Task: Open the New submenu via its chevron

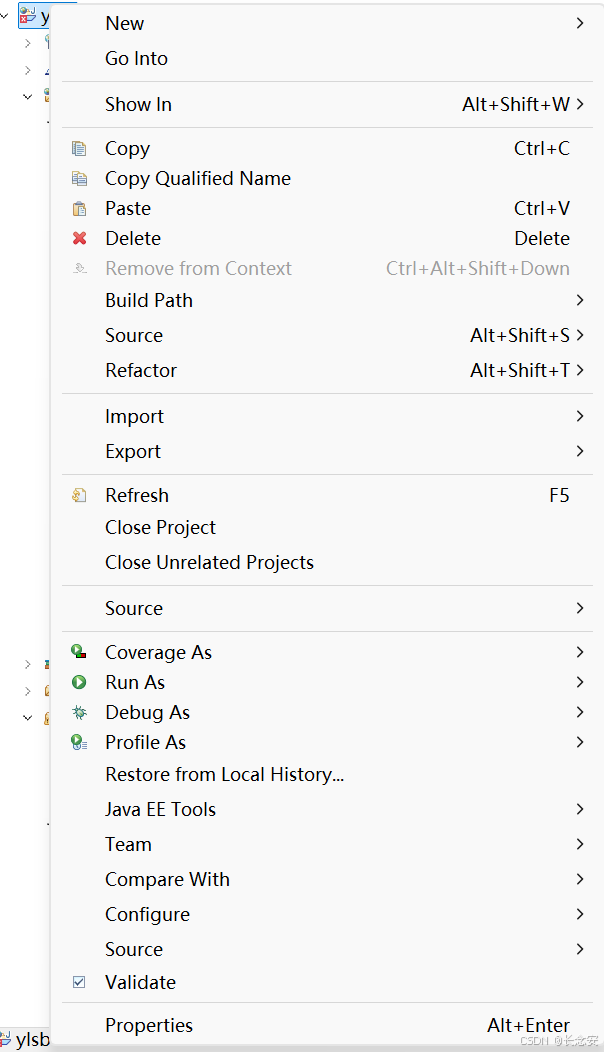Action: coord(578,22)
